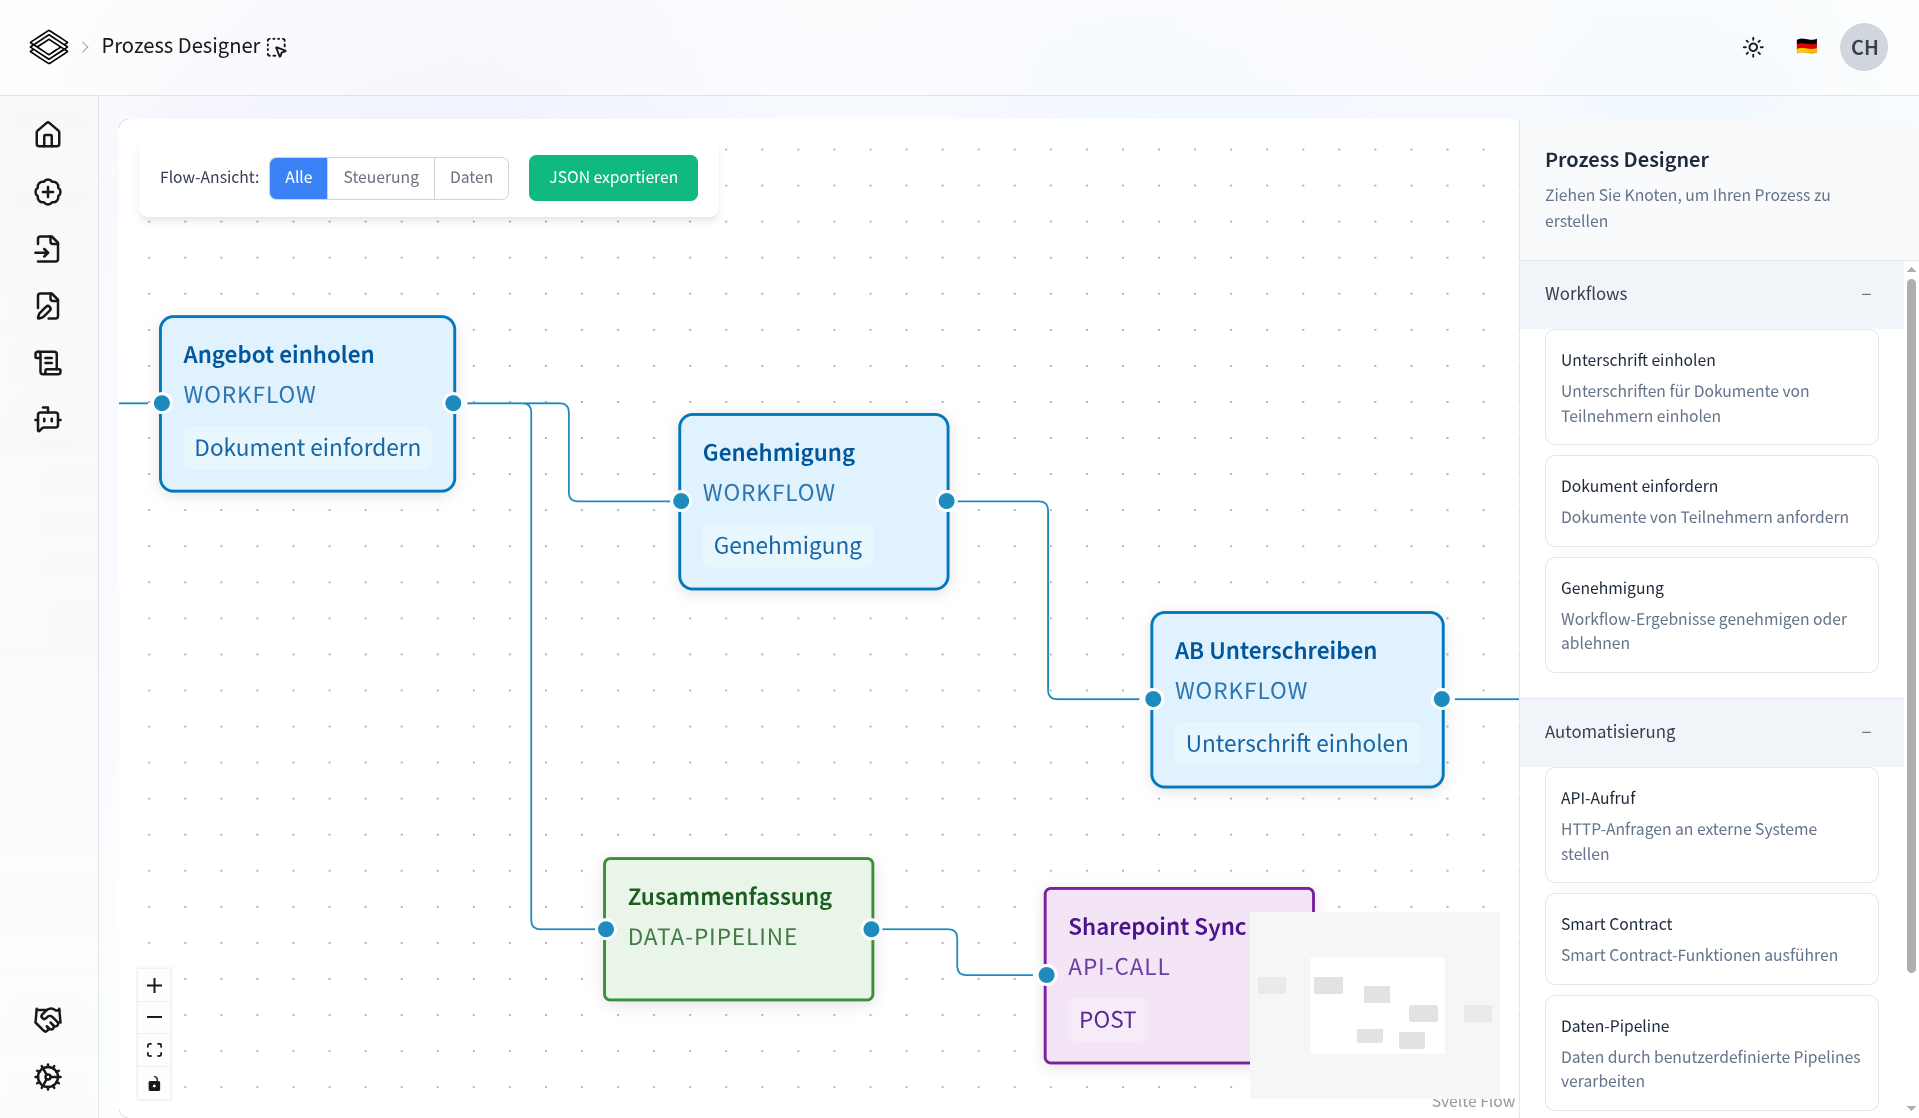Open the chat assistant sidebar icon
The width and height of the screenshot is (1919, 1118).
click(48, 420)
